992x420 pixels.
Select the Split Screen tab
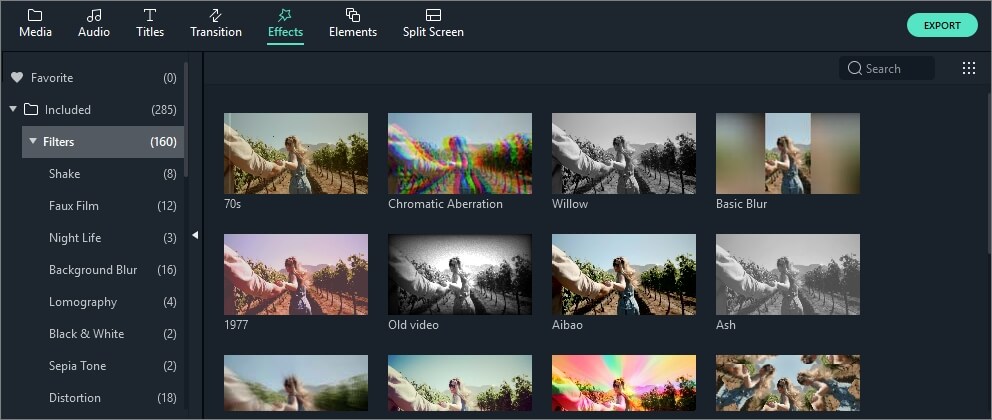(433, 23)
